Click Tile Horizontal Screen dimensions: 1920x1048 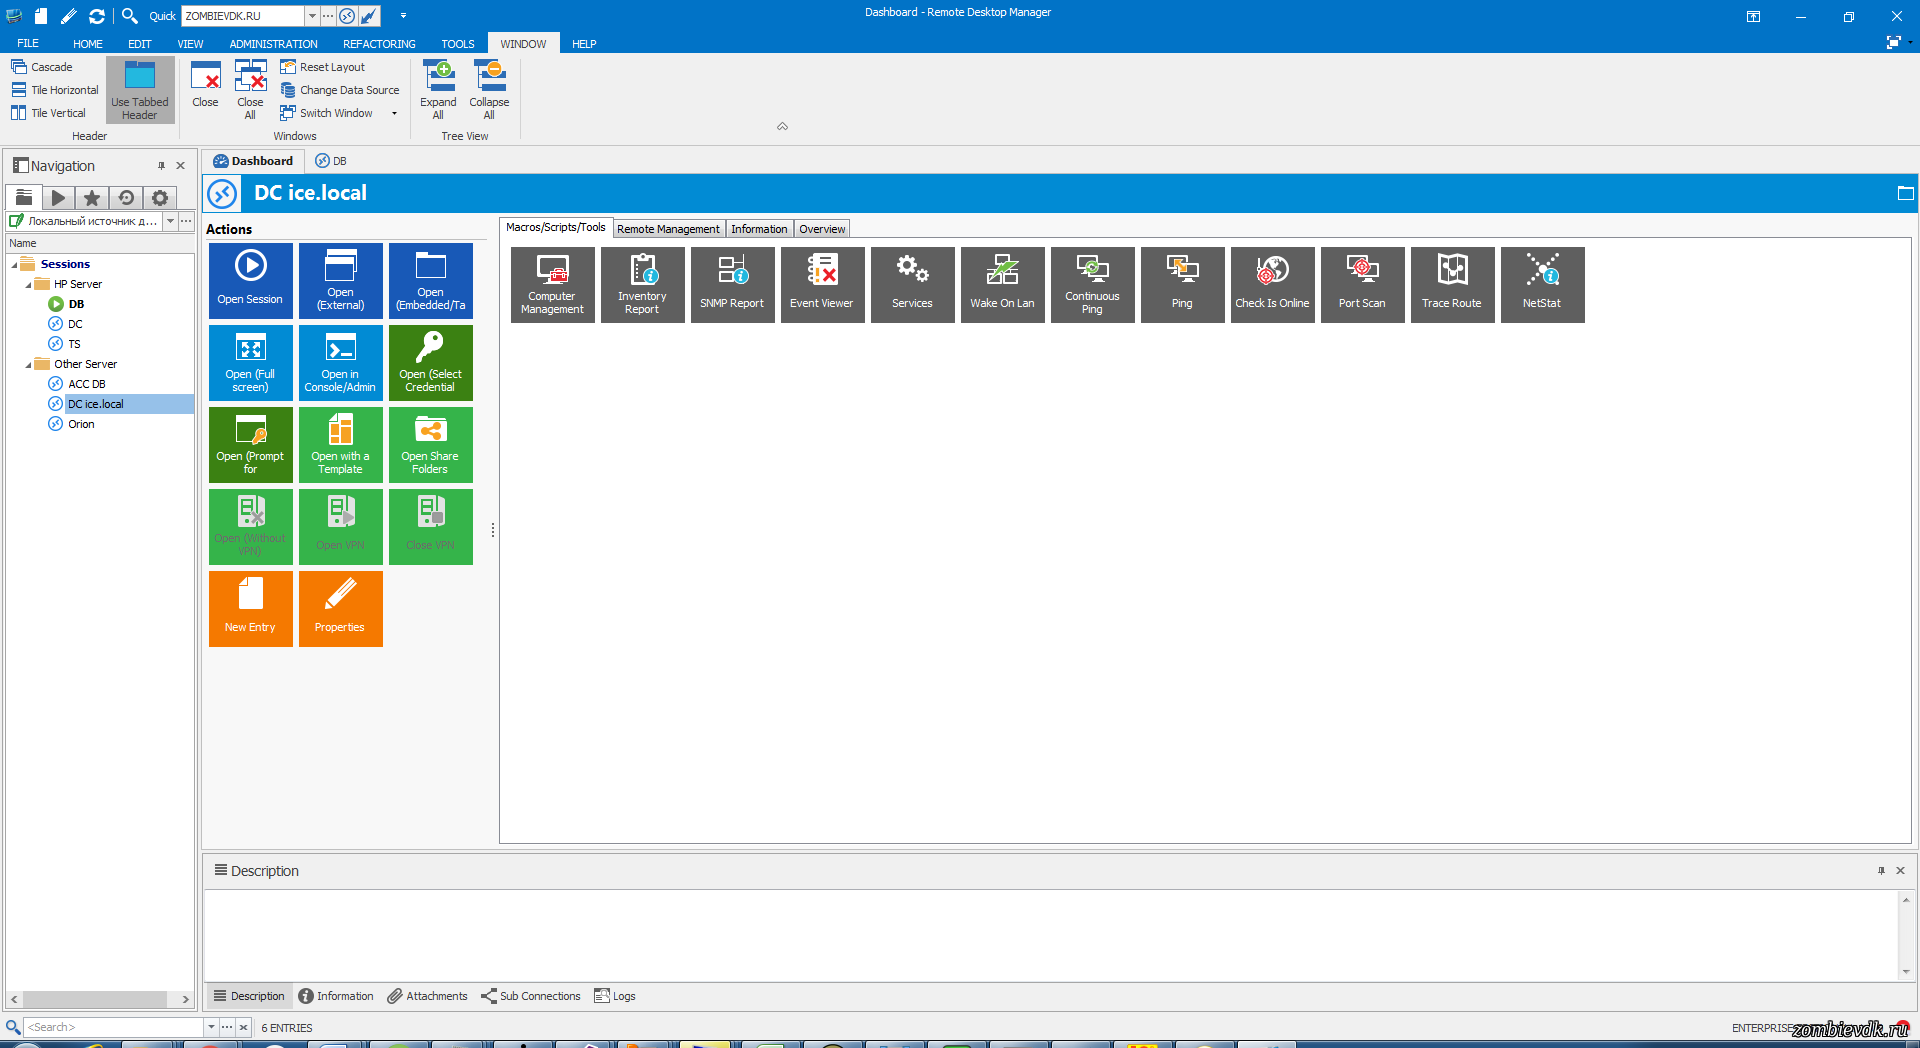(x=55, y=90)
